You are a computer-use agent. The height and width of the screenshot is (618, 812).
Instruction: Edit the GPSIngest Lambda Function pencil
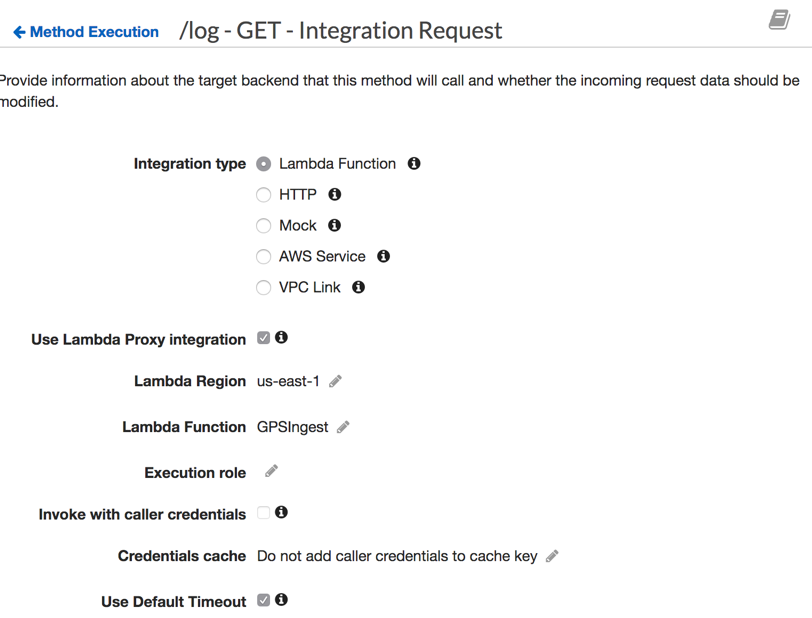343,427
